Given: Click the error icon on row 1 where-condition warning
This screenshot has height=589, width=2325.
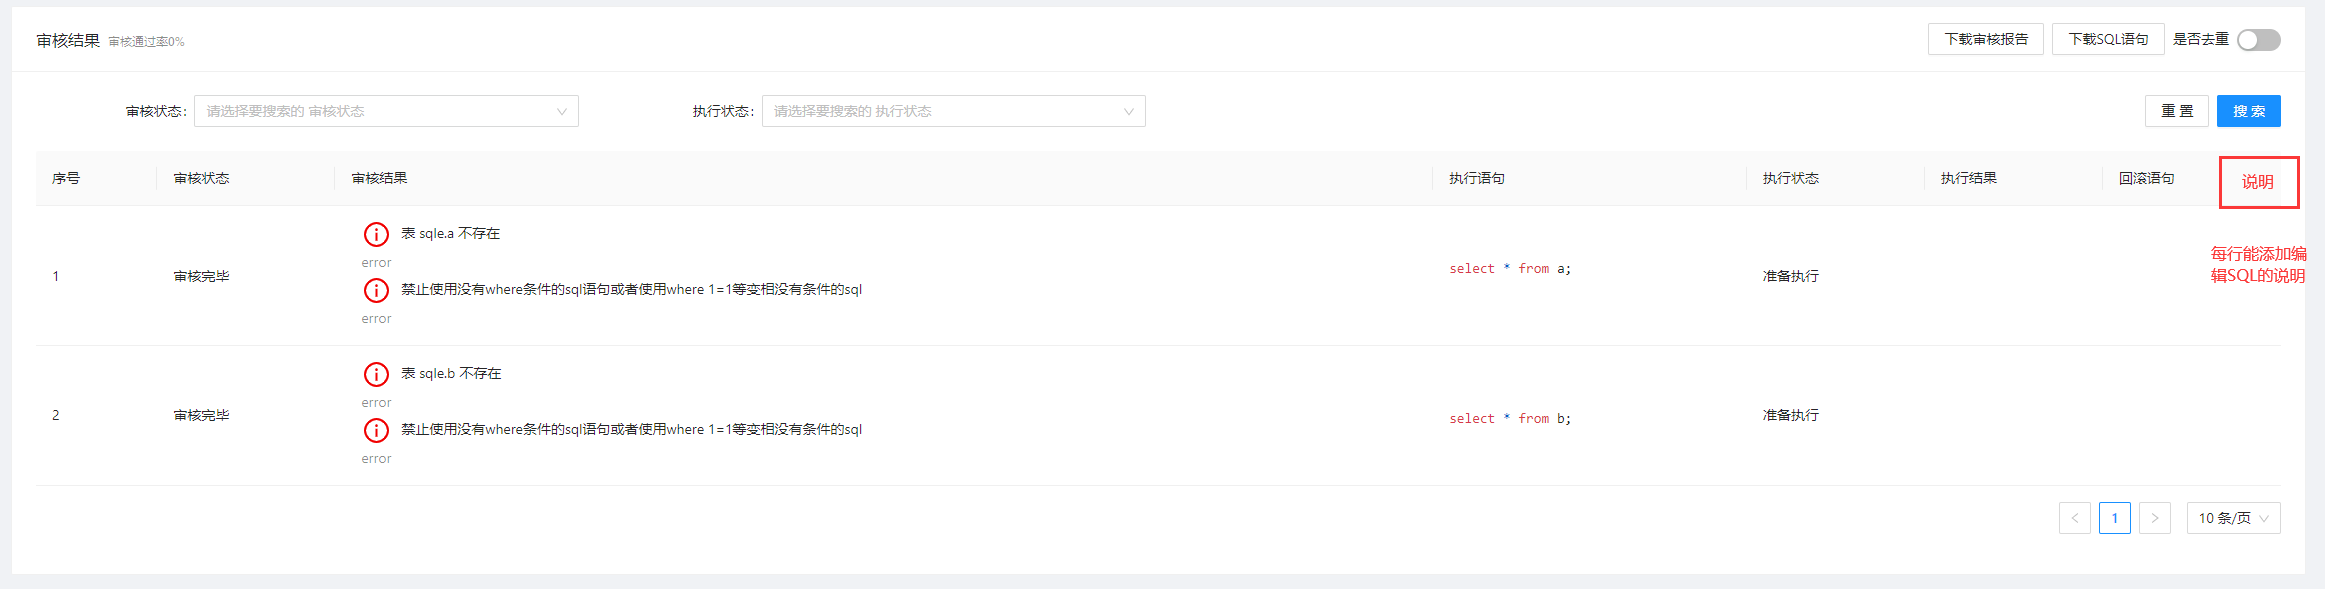Looking at the screenshot, I should (x=376, y=290).
